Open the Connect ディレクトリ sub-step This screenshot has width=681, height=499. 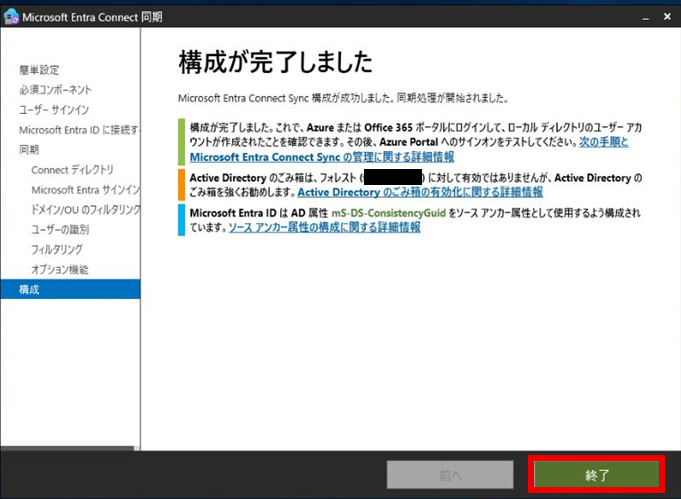(x=72, y=170)
